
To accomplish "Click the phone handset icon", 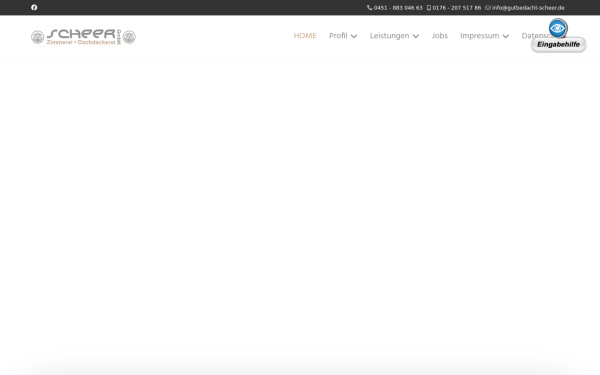I will [370, 8].
